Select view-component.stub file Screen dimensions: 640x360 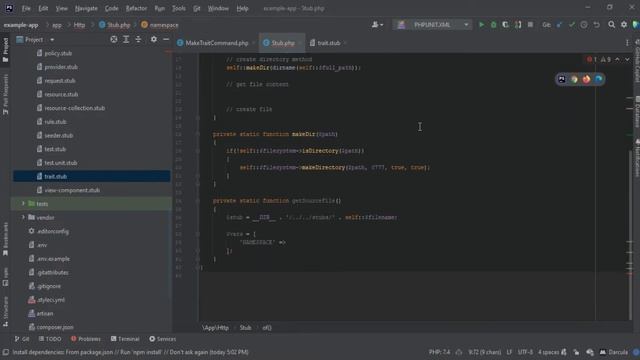pos(72,190)
